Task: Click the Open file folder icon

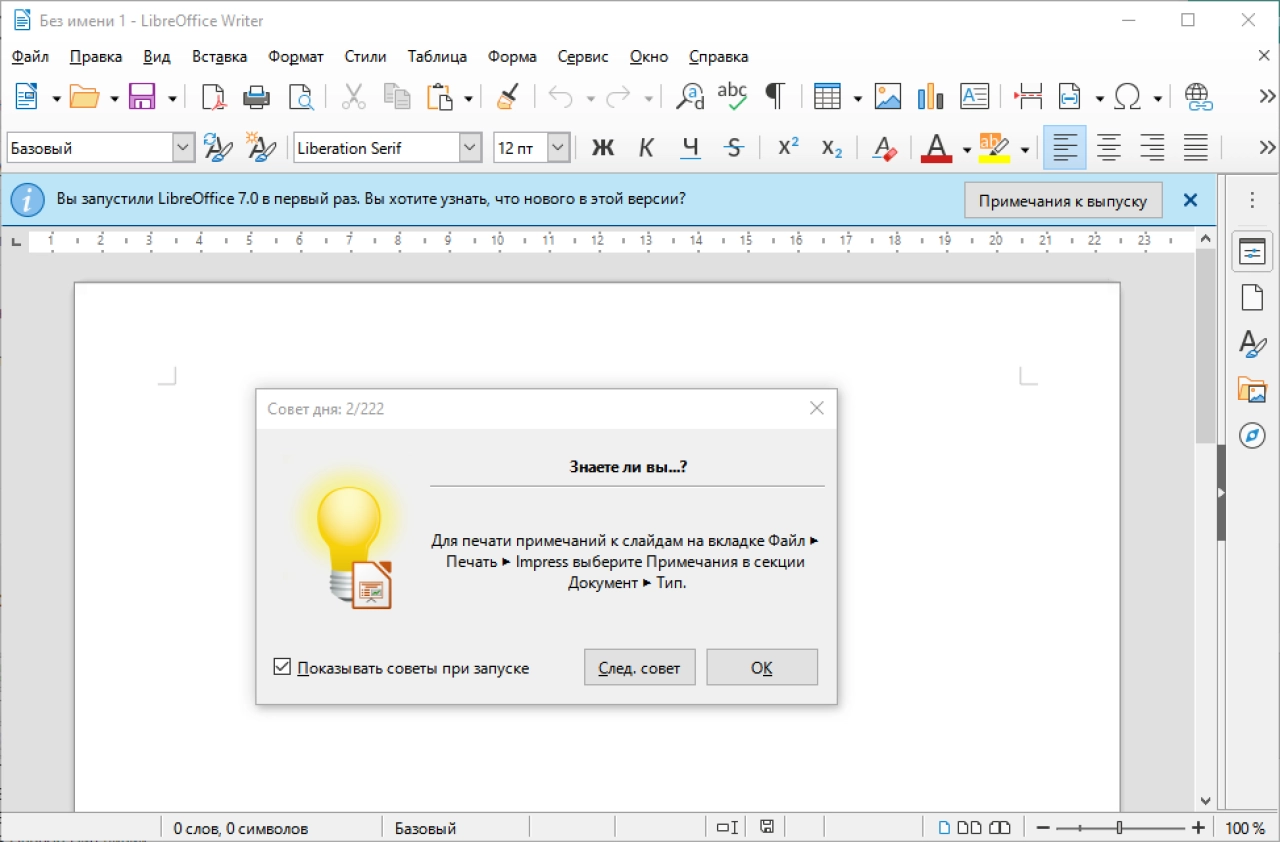Action: point(84,97)
